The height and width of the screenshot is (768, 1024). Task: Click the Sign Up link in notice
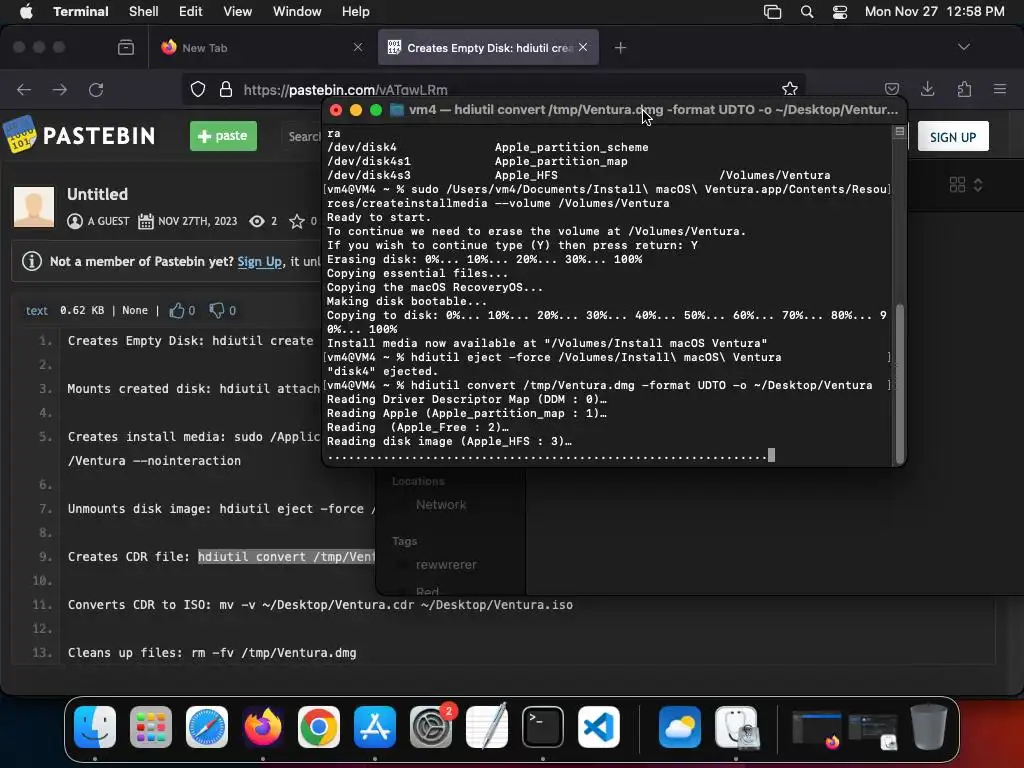(259, 261)
